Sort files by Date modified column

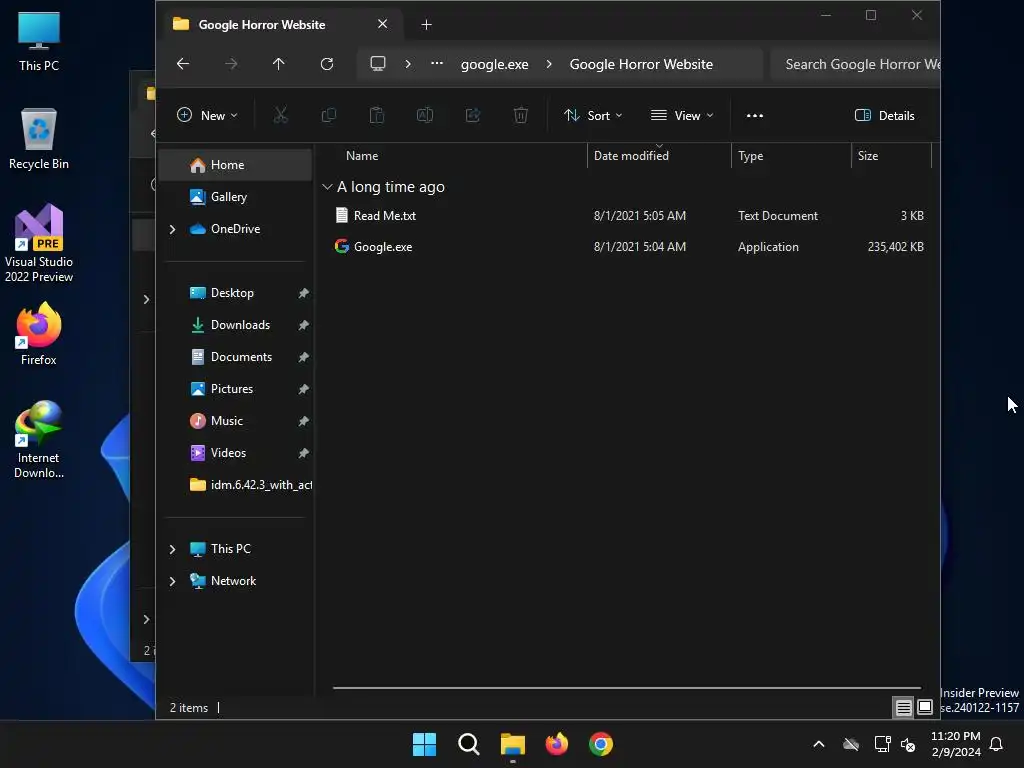(631, 156)
